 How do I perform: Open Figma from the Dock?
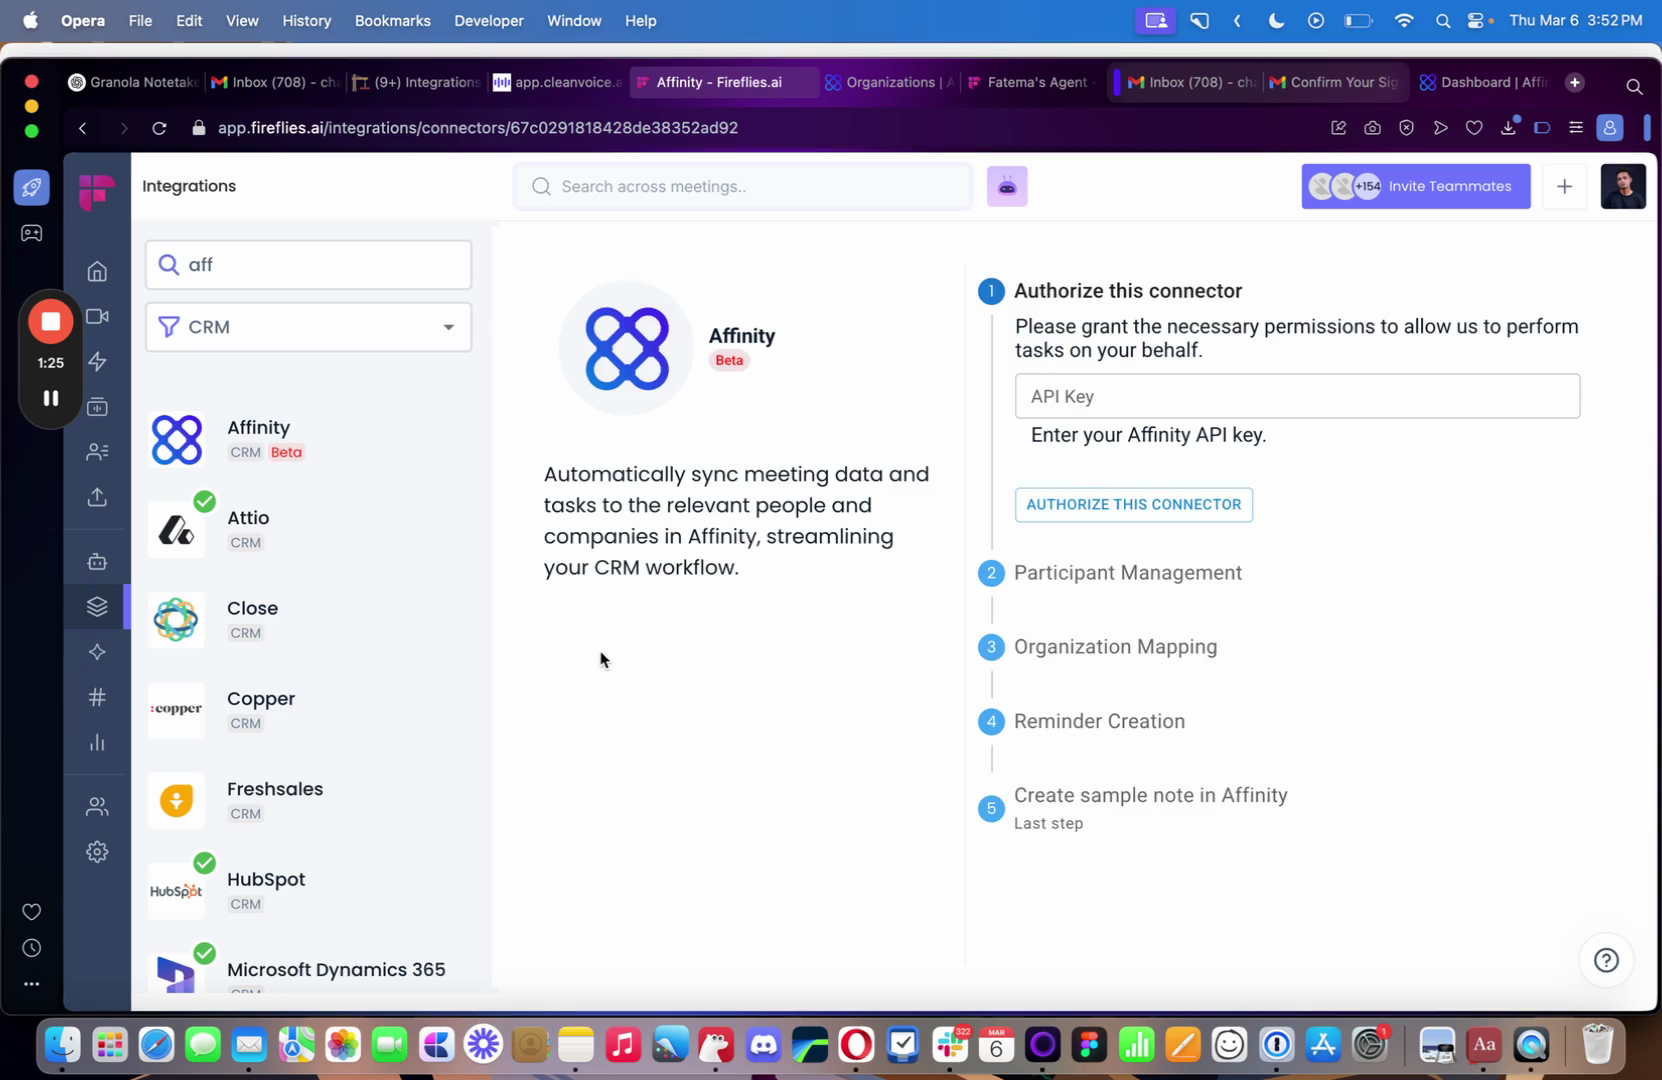point(1089,1045)
